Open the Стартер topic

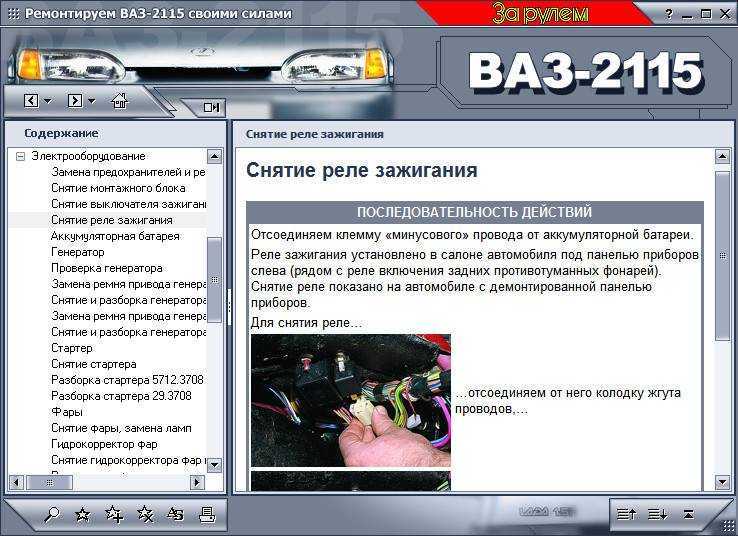(72, 348)
